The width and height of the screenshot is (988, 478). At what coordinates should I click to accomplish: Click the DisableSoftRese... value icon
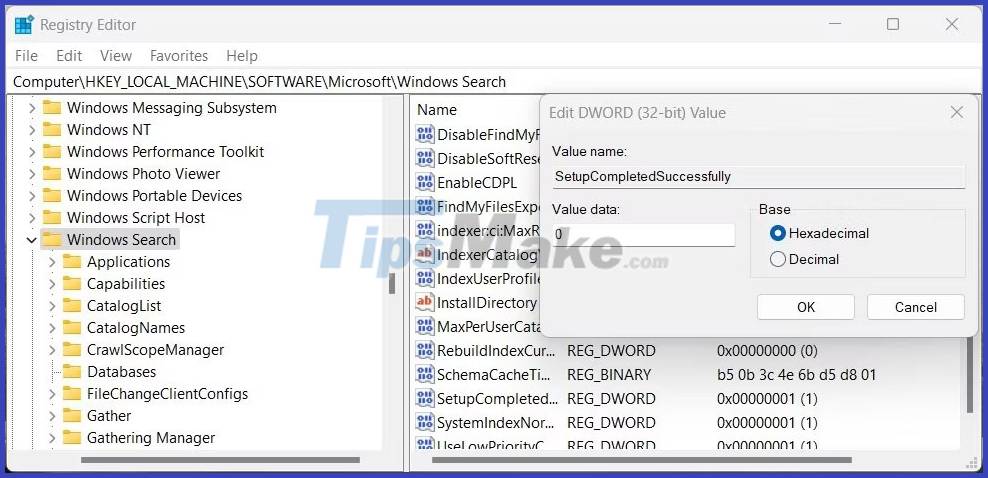425,158
